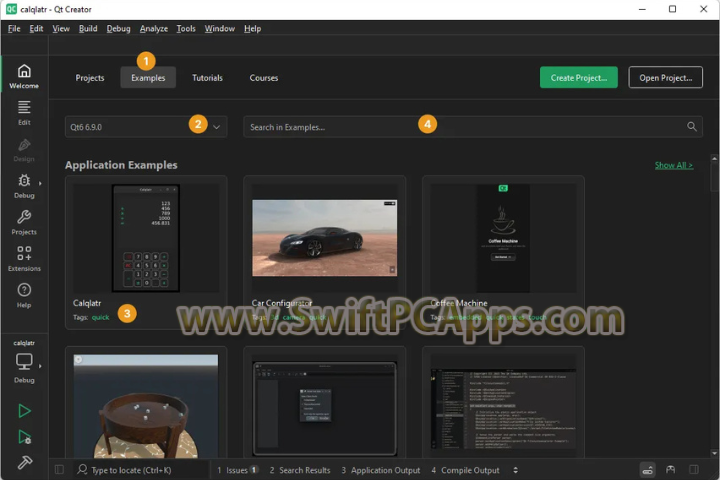Switch to Debug mode in sidebar
This screenshot has width=720, height=480.
tap(24, 186)
